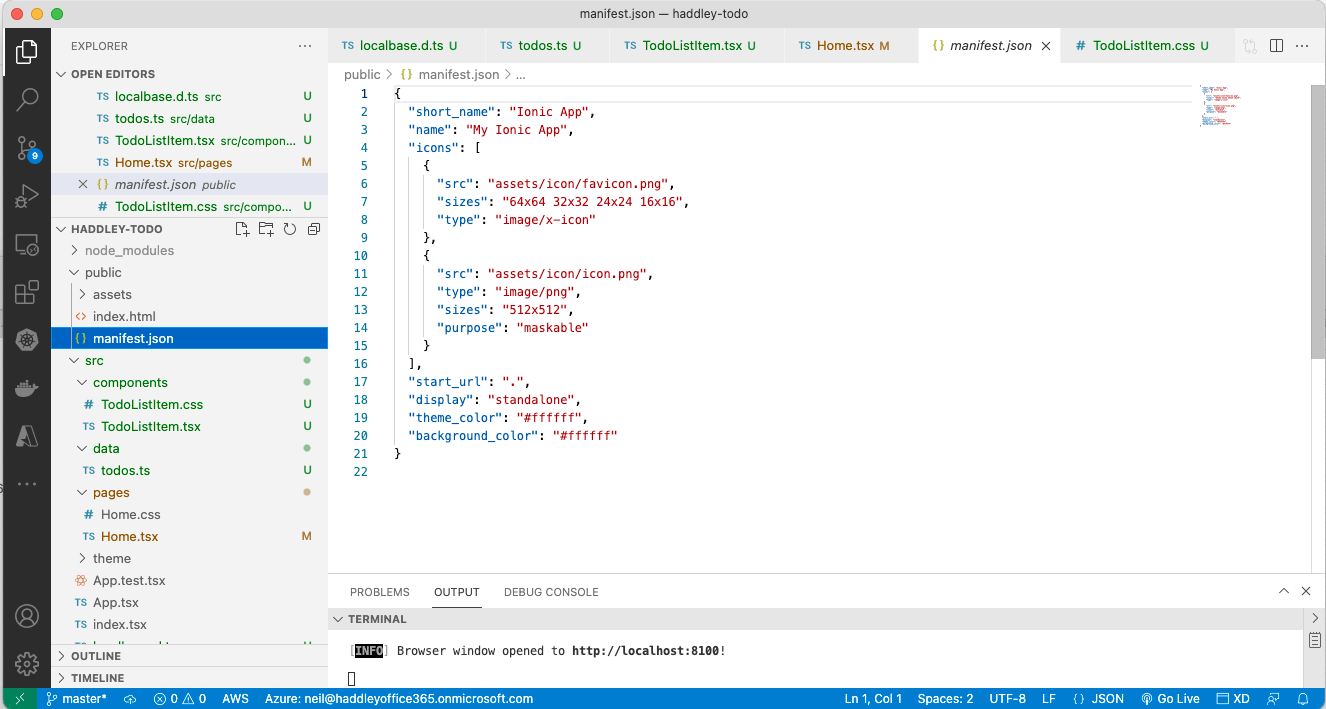Switch to the PROBLEMS panel tab
The height and width of the screenshot is (709, 1326).
pos(379,592)
